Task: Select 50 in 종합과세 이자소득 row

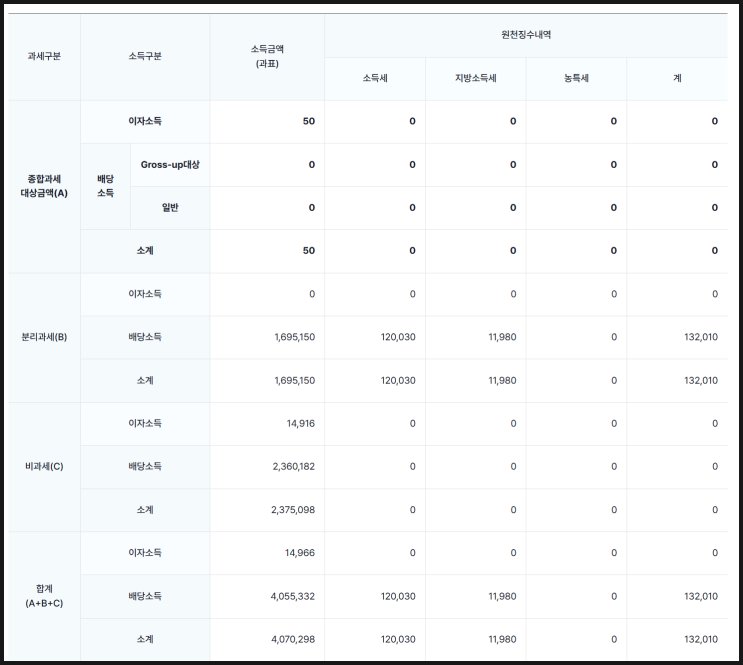Action: 309,121
